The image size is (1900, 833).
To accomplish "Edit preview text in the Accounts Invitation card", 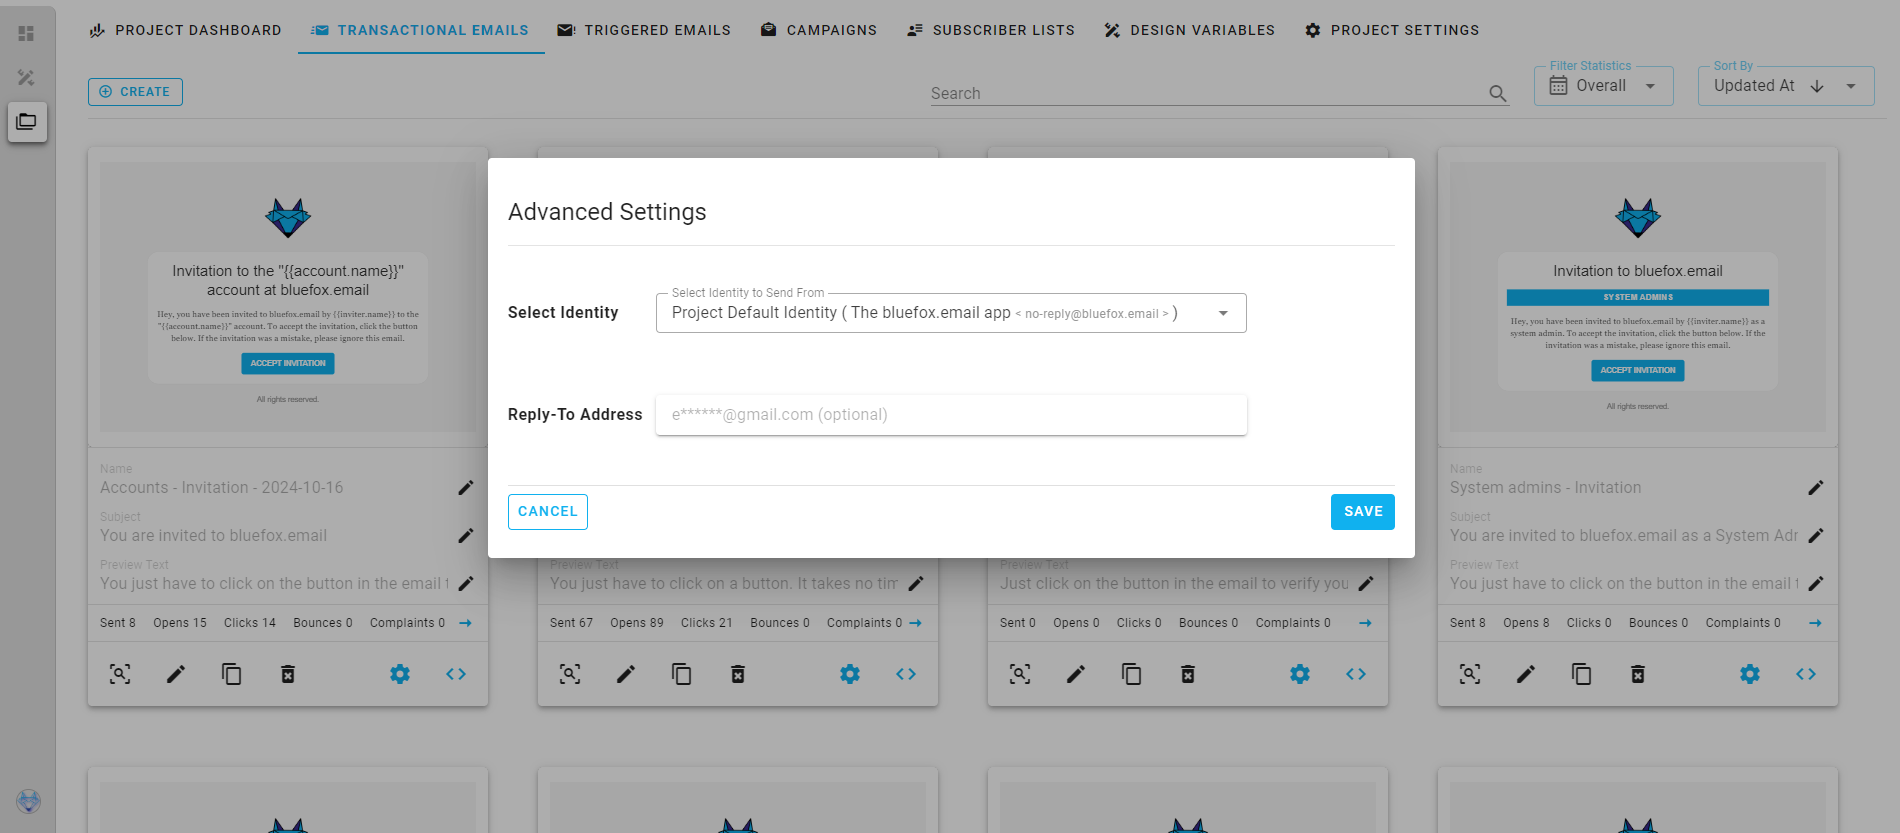I will click(x=465, y=584).
